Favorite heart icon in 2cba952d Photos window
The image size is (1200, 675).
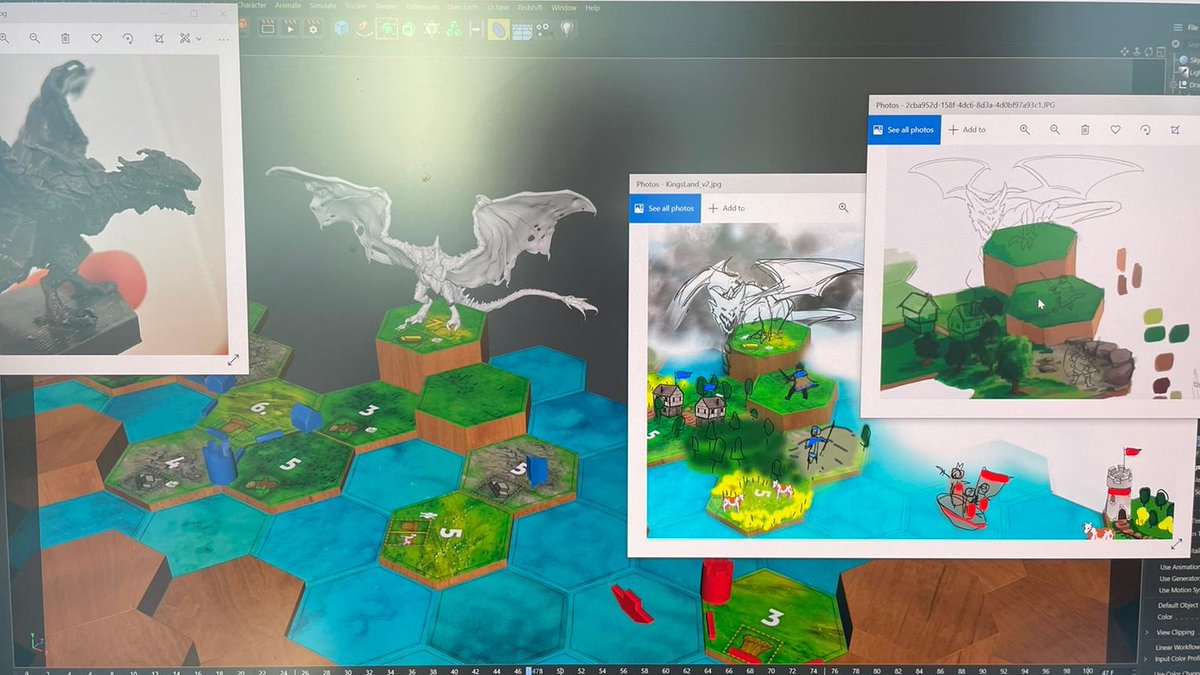[x=1115, y=129]
